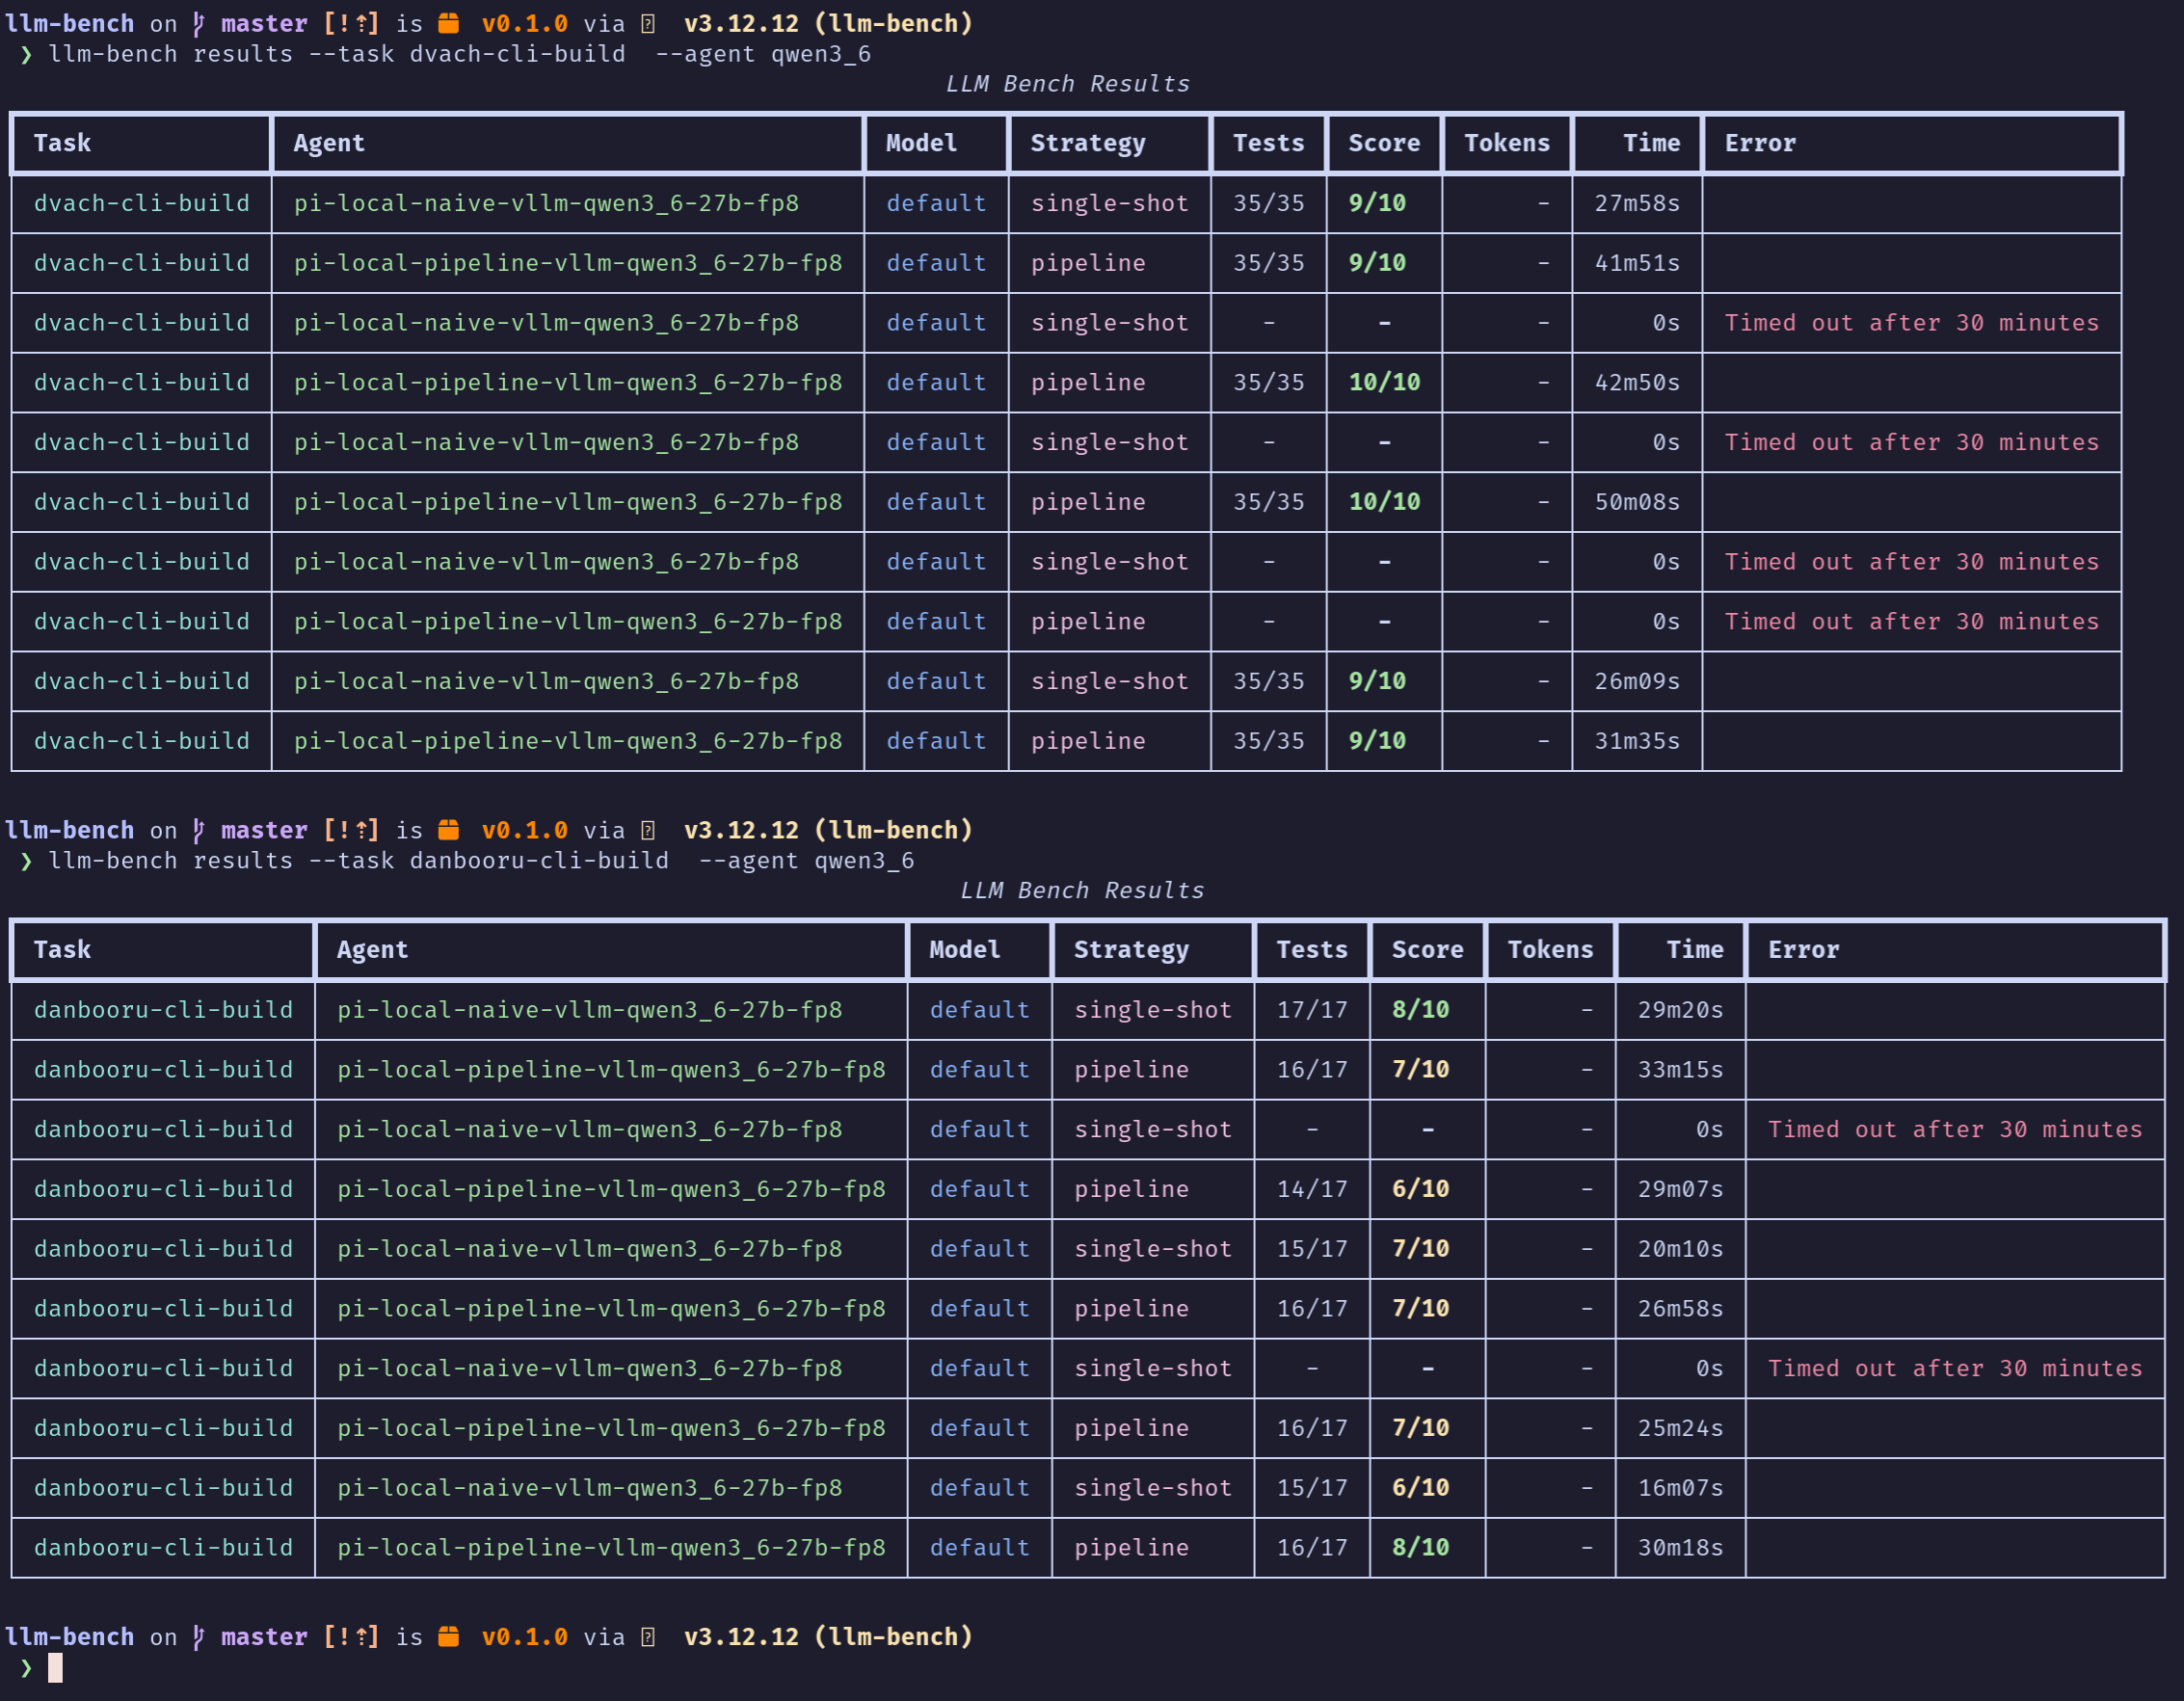Click the time value '29m07s'
Screen dimensions: 2184x1701
point(1681,1189)
